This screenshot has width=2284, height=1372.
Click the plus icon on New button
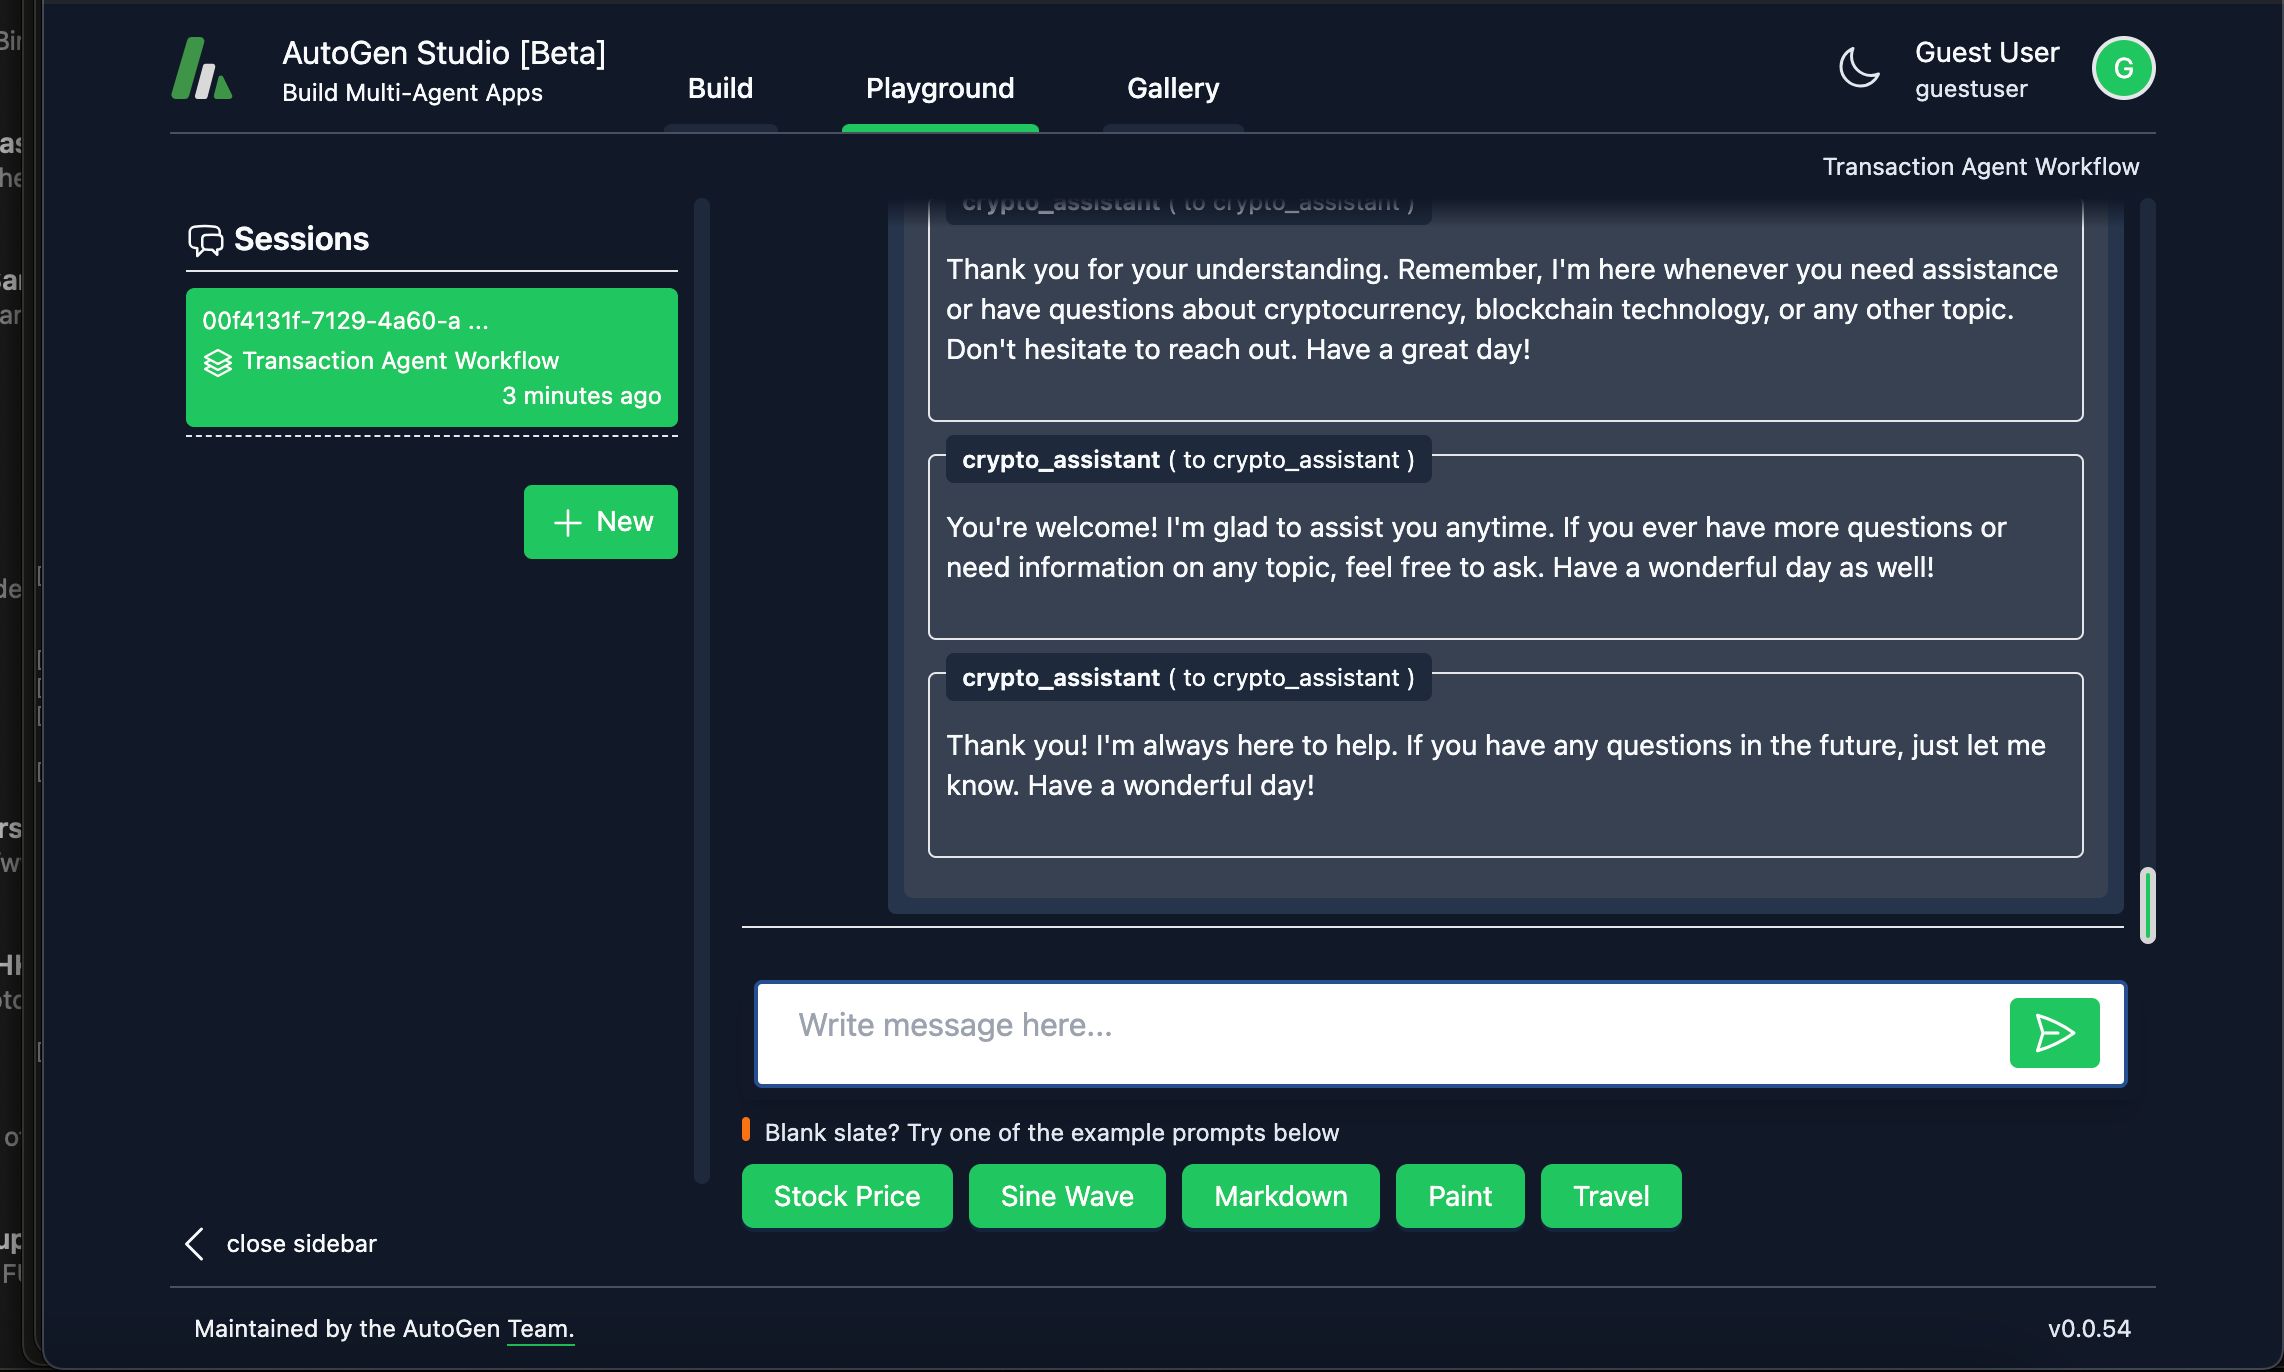(x=568, y=522)
